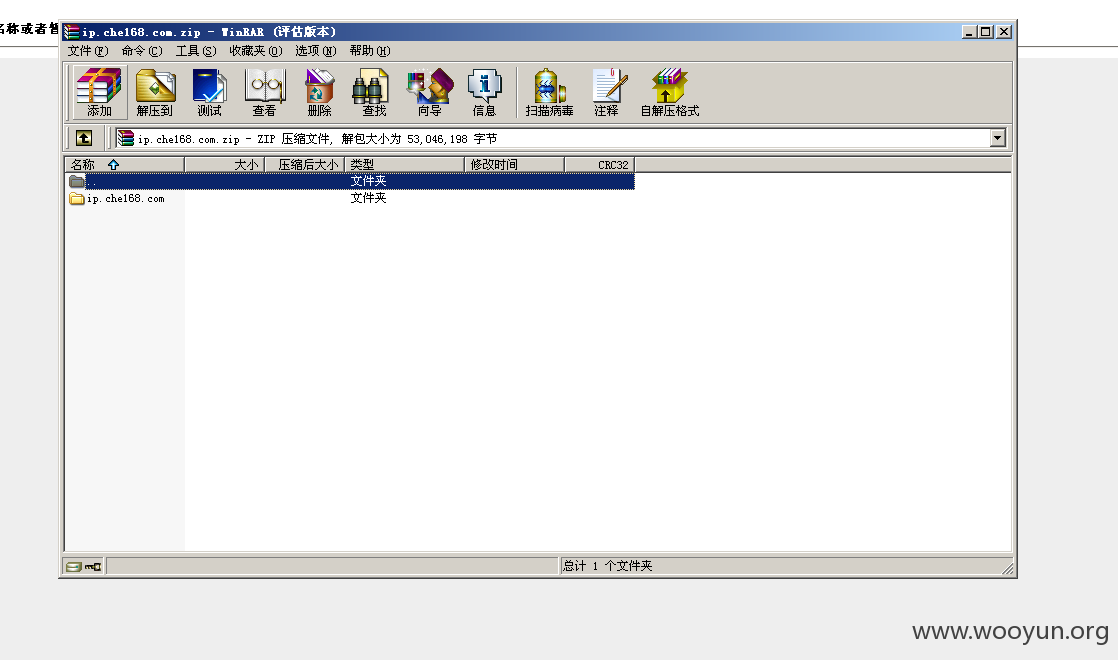Select the ip.che168.com folder name
This screenshot has width=1118, height=660.
125,199
